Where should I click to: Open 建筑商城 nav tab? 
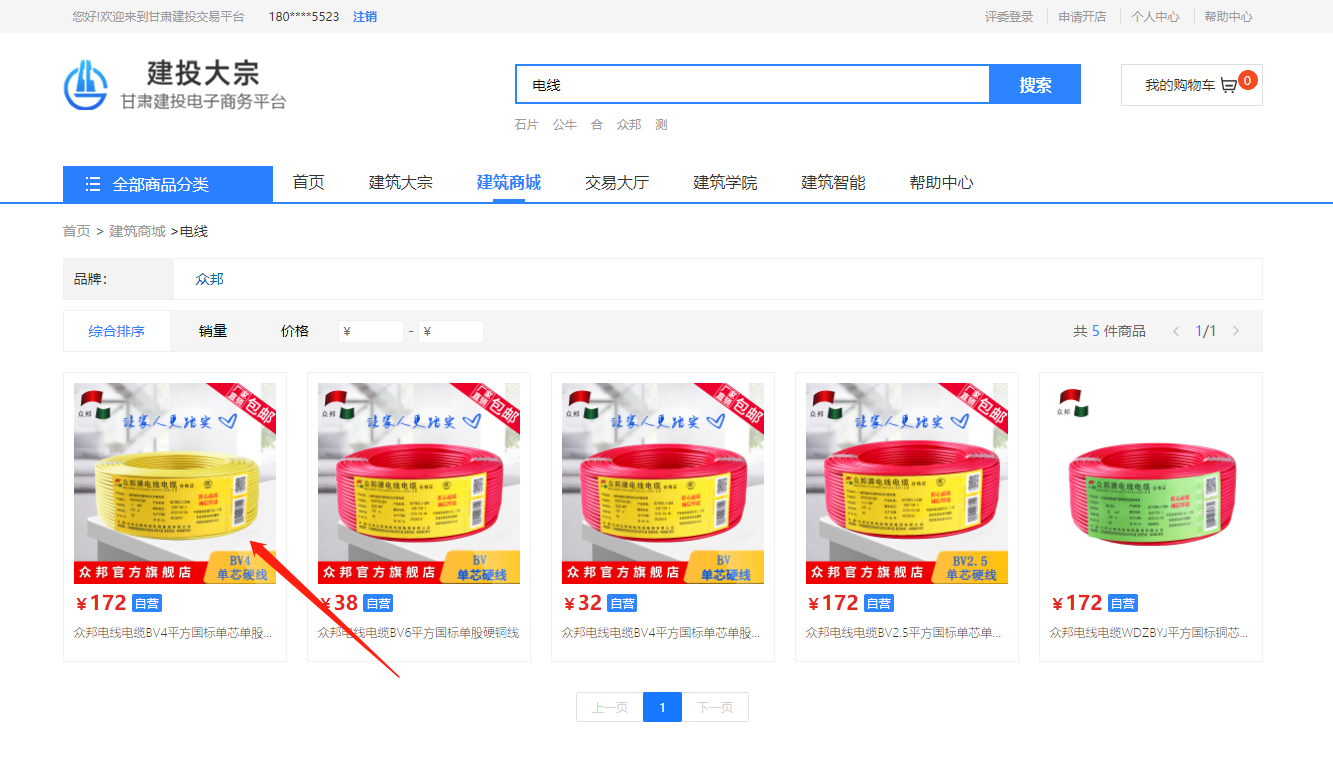(509, 182)
